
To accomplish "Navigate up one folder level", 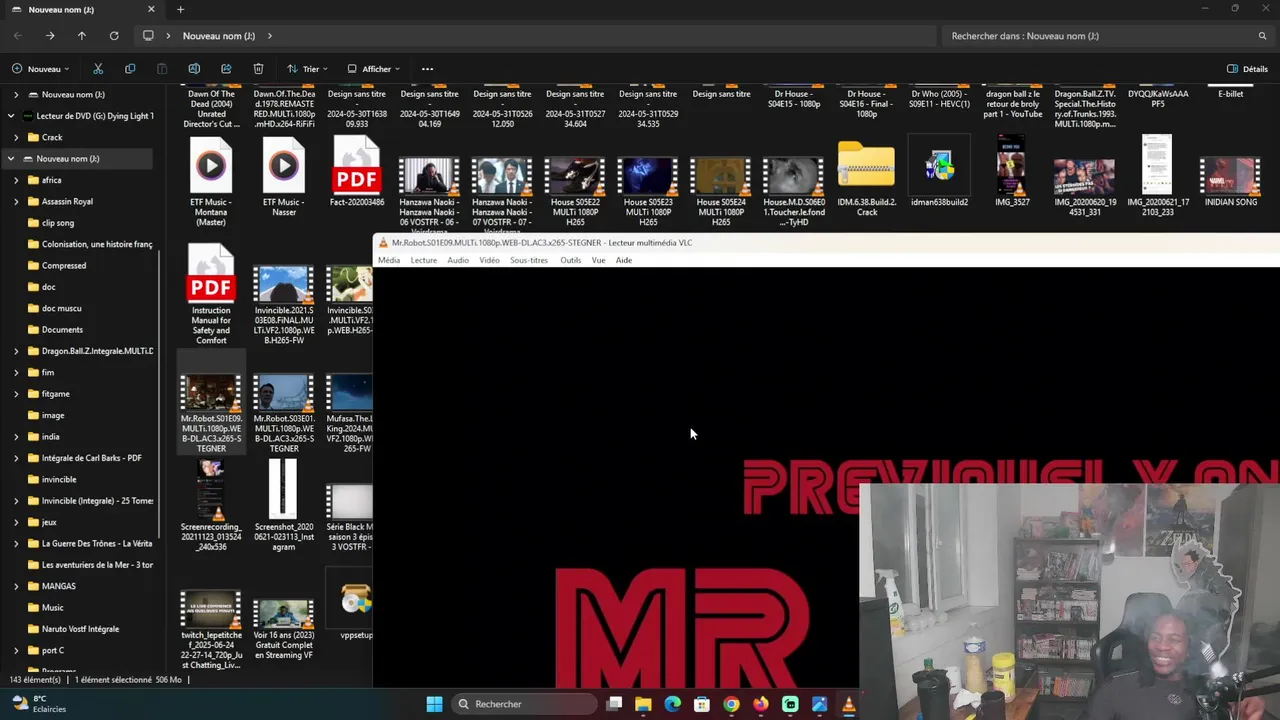I will pyautogui.click(x=82, y=36).
